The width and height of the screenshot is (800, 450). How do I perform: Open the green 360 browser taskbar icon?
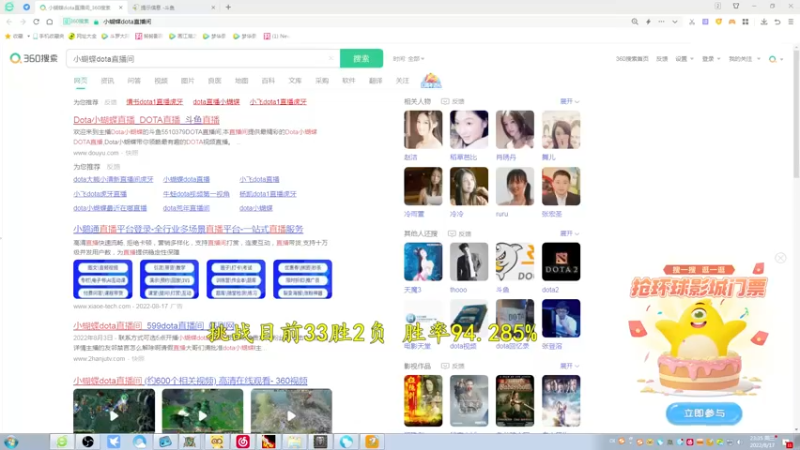[x=62, y=441]
